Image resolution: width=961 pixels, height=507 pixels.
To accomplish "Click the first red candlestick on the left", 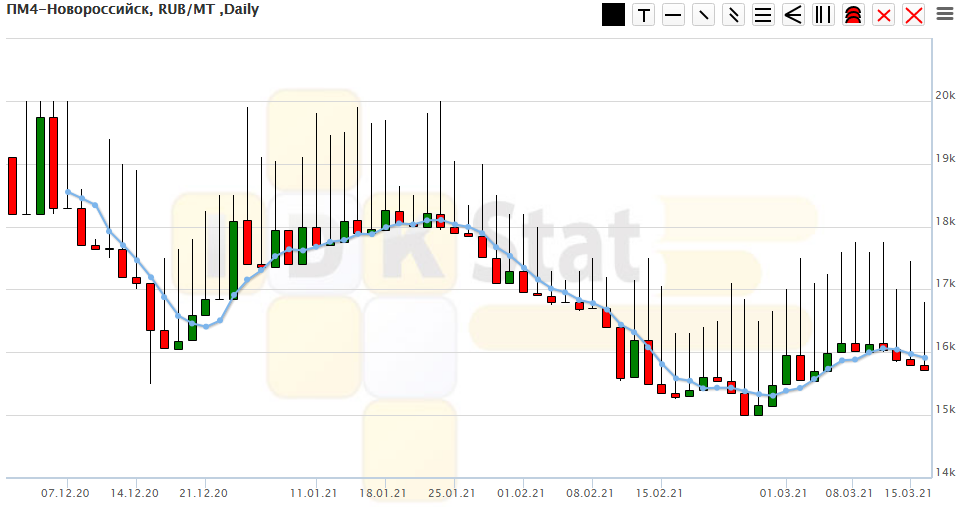I will [12, 185].
